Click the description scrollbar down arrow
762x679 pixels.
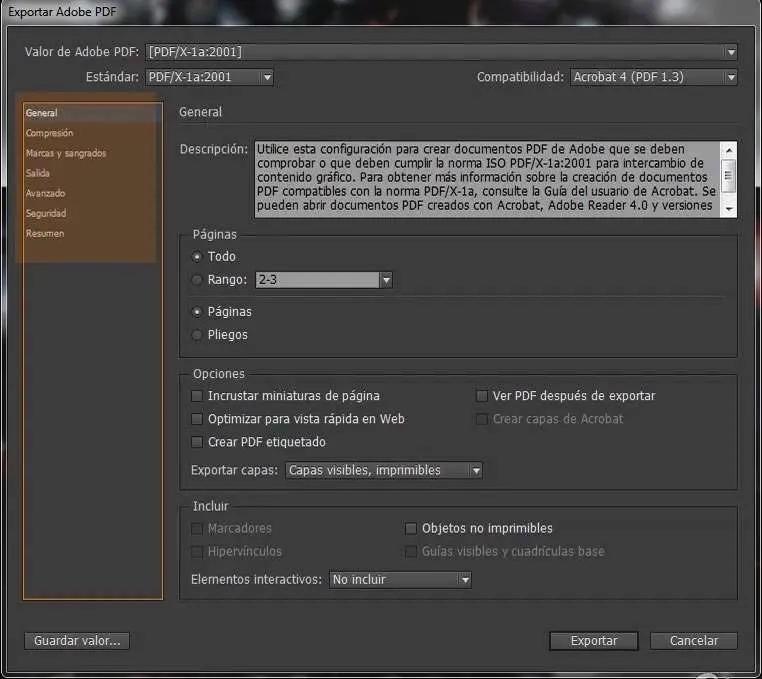pos(728,209)
